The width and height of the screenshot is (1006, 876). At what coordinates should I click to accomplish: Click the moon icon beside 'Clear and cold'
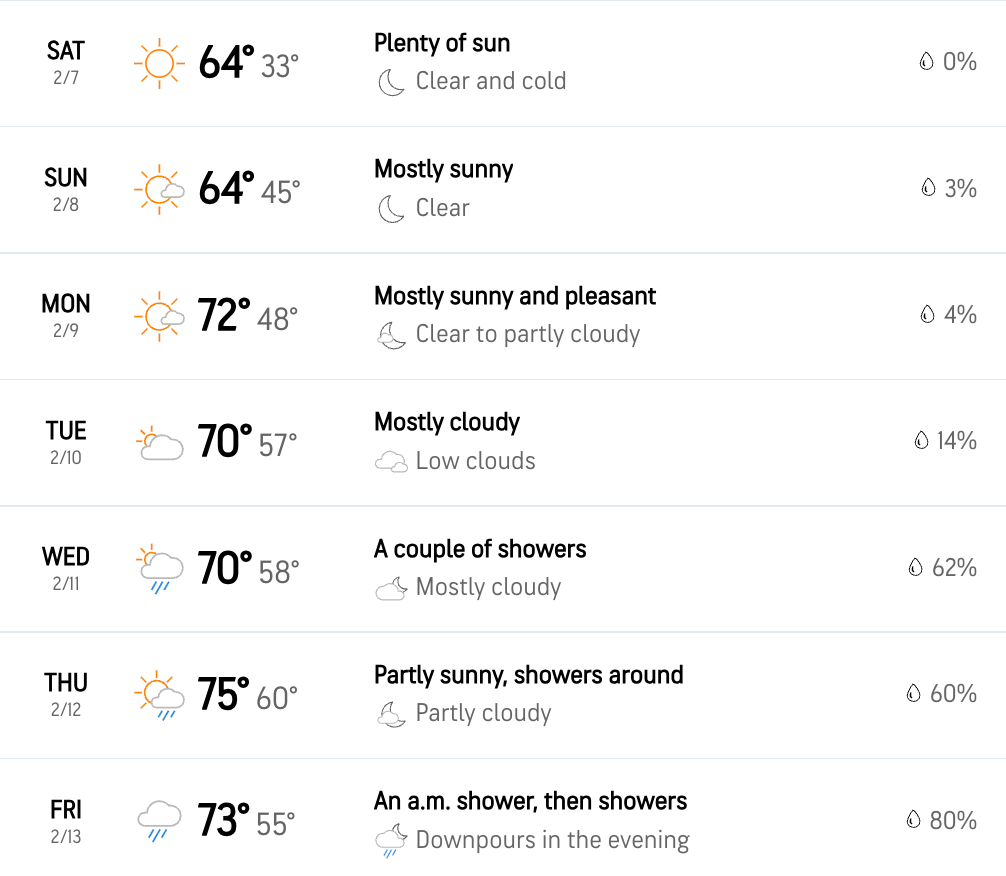pos(391,82)
